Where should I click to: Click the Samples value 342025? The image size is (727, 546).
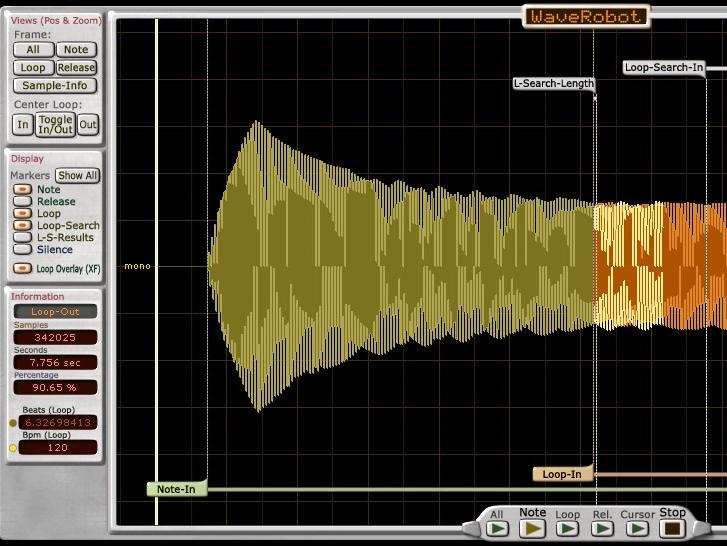point(55,337)
